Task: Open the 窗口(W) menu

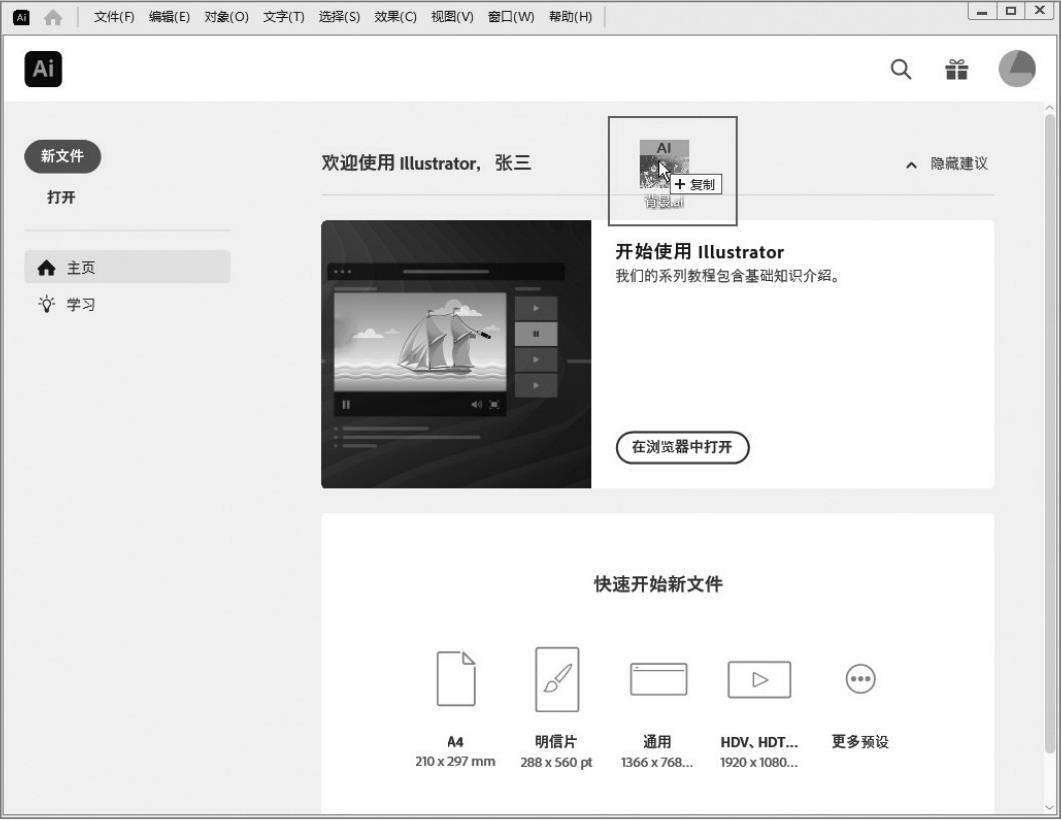Action: coord(511,17)
